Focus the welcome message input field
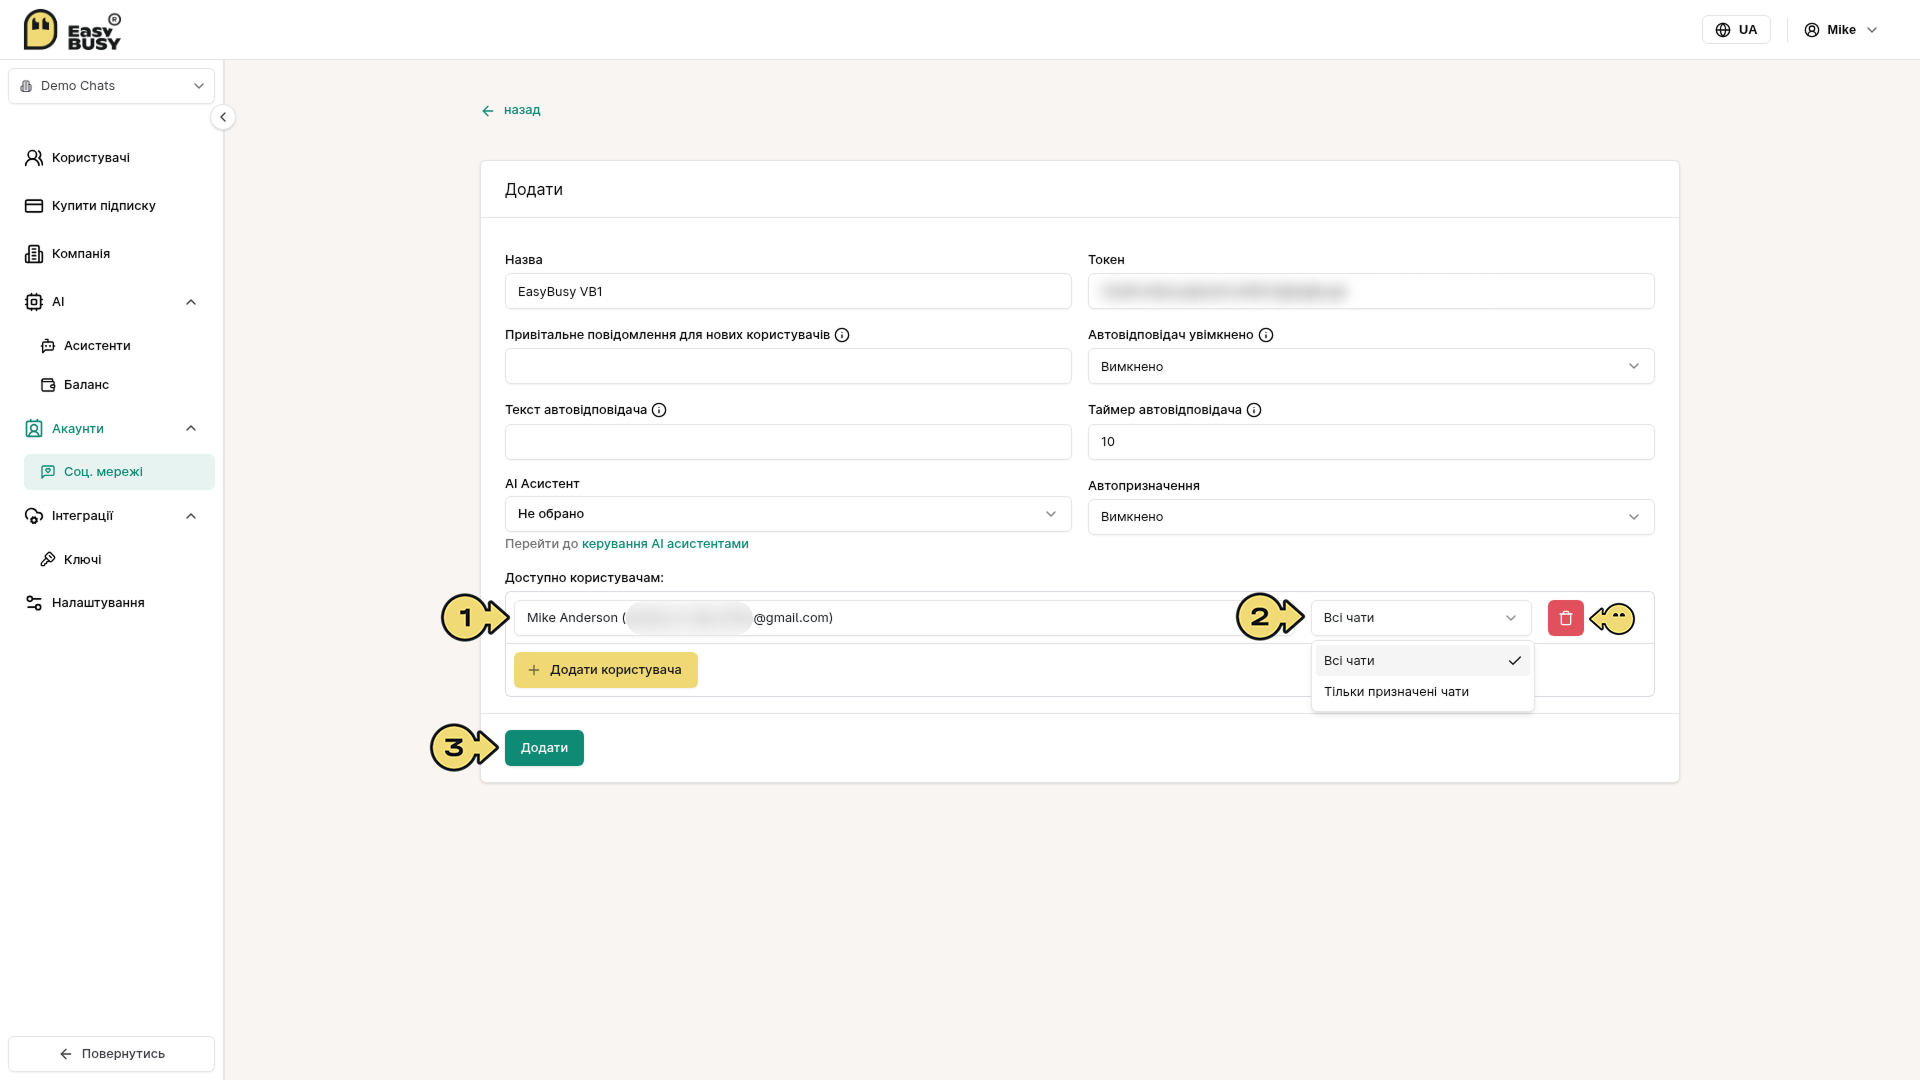 tap(788, 366)
